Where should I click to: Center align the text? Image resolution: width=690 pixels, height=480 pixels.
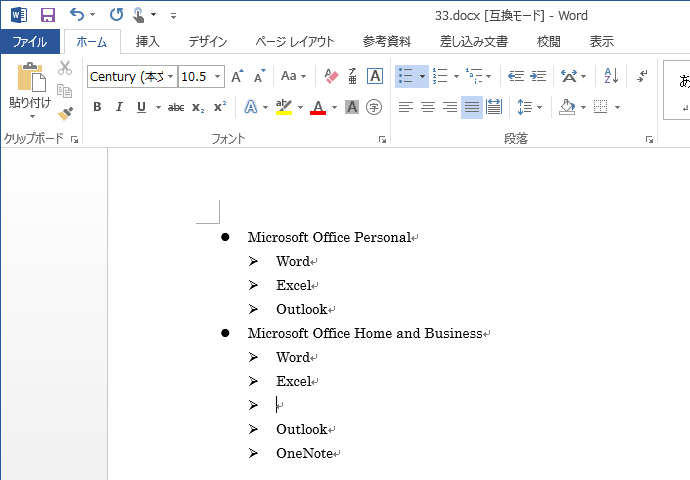click(x=428, y=107)
